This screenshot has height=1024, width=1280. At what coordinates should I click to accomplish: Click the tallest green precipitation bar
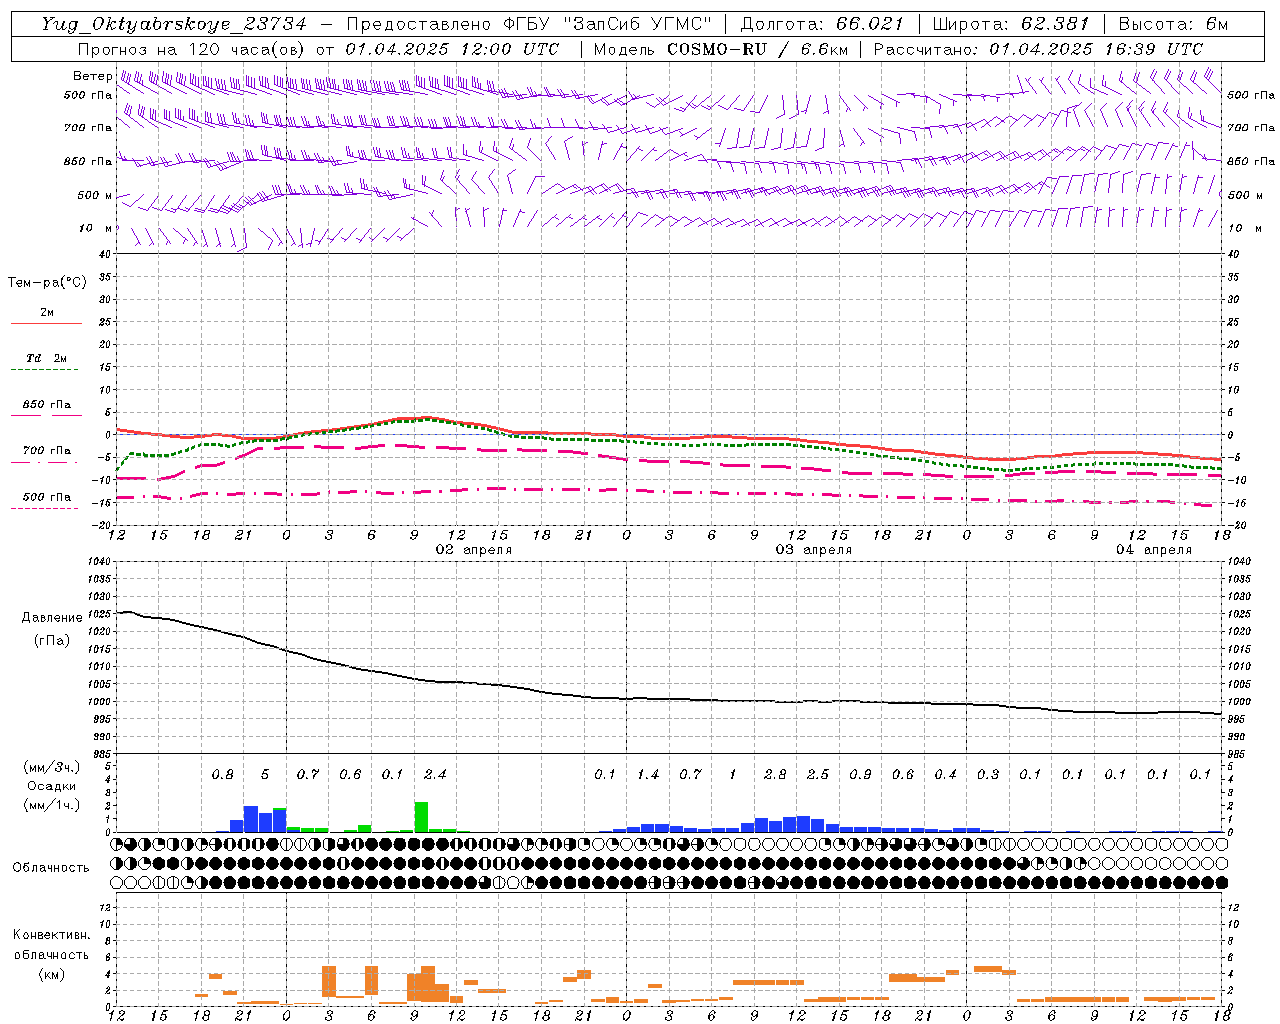pyautogui.click(x=421, y=817)
